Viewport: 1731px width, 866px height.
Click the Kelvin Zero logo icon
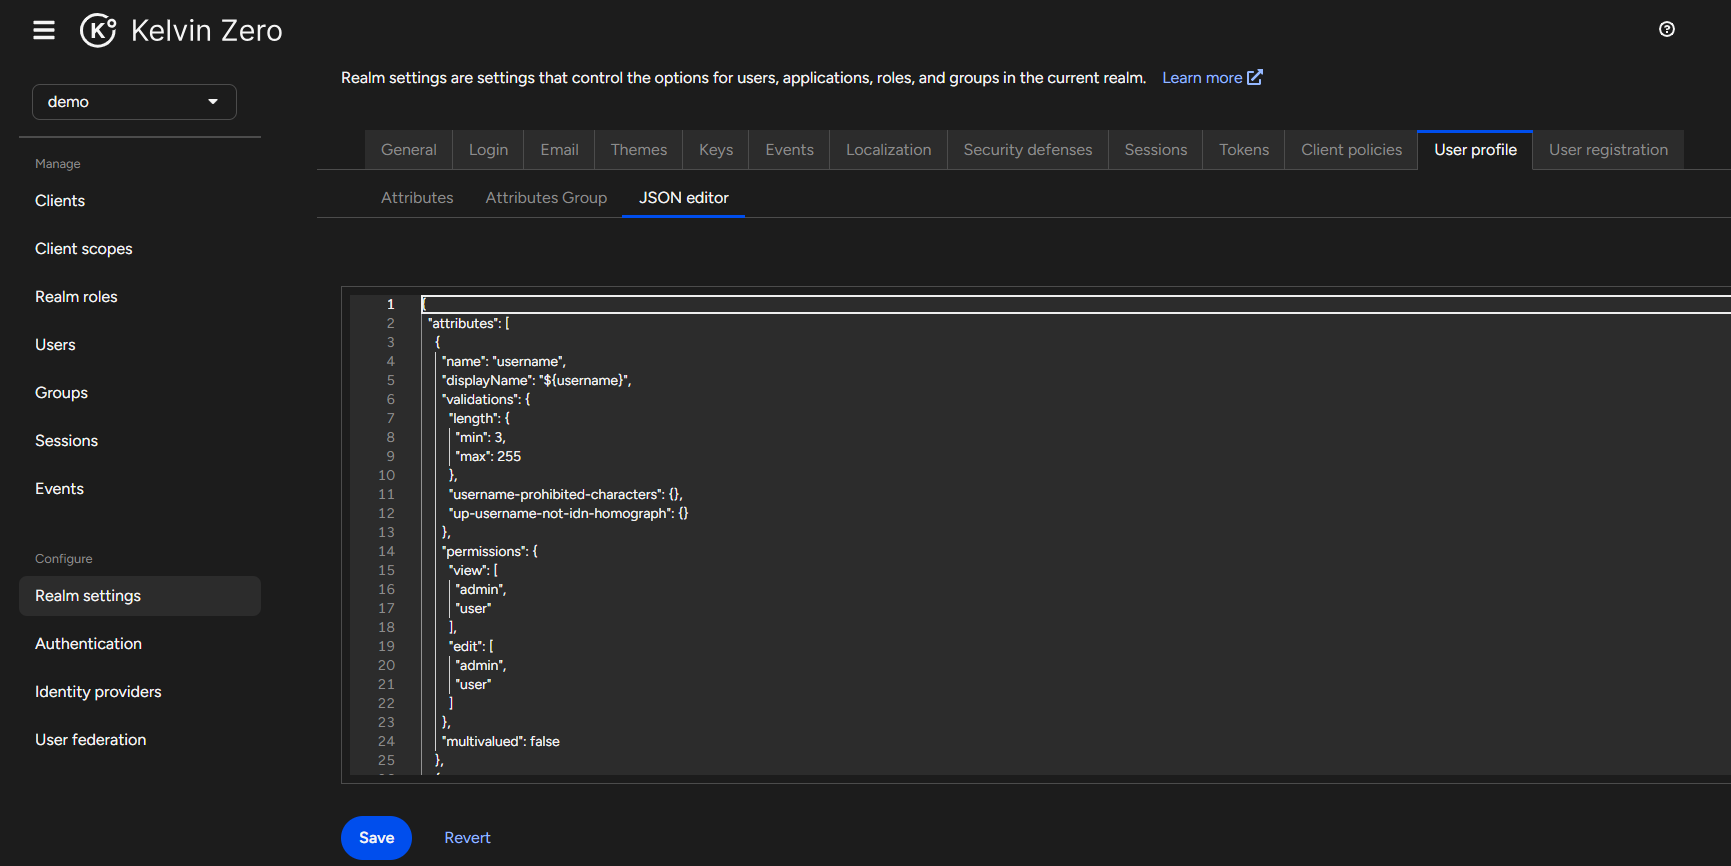(98, 30)
